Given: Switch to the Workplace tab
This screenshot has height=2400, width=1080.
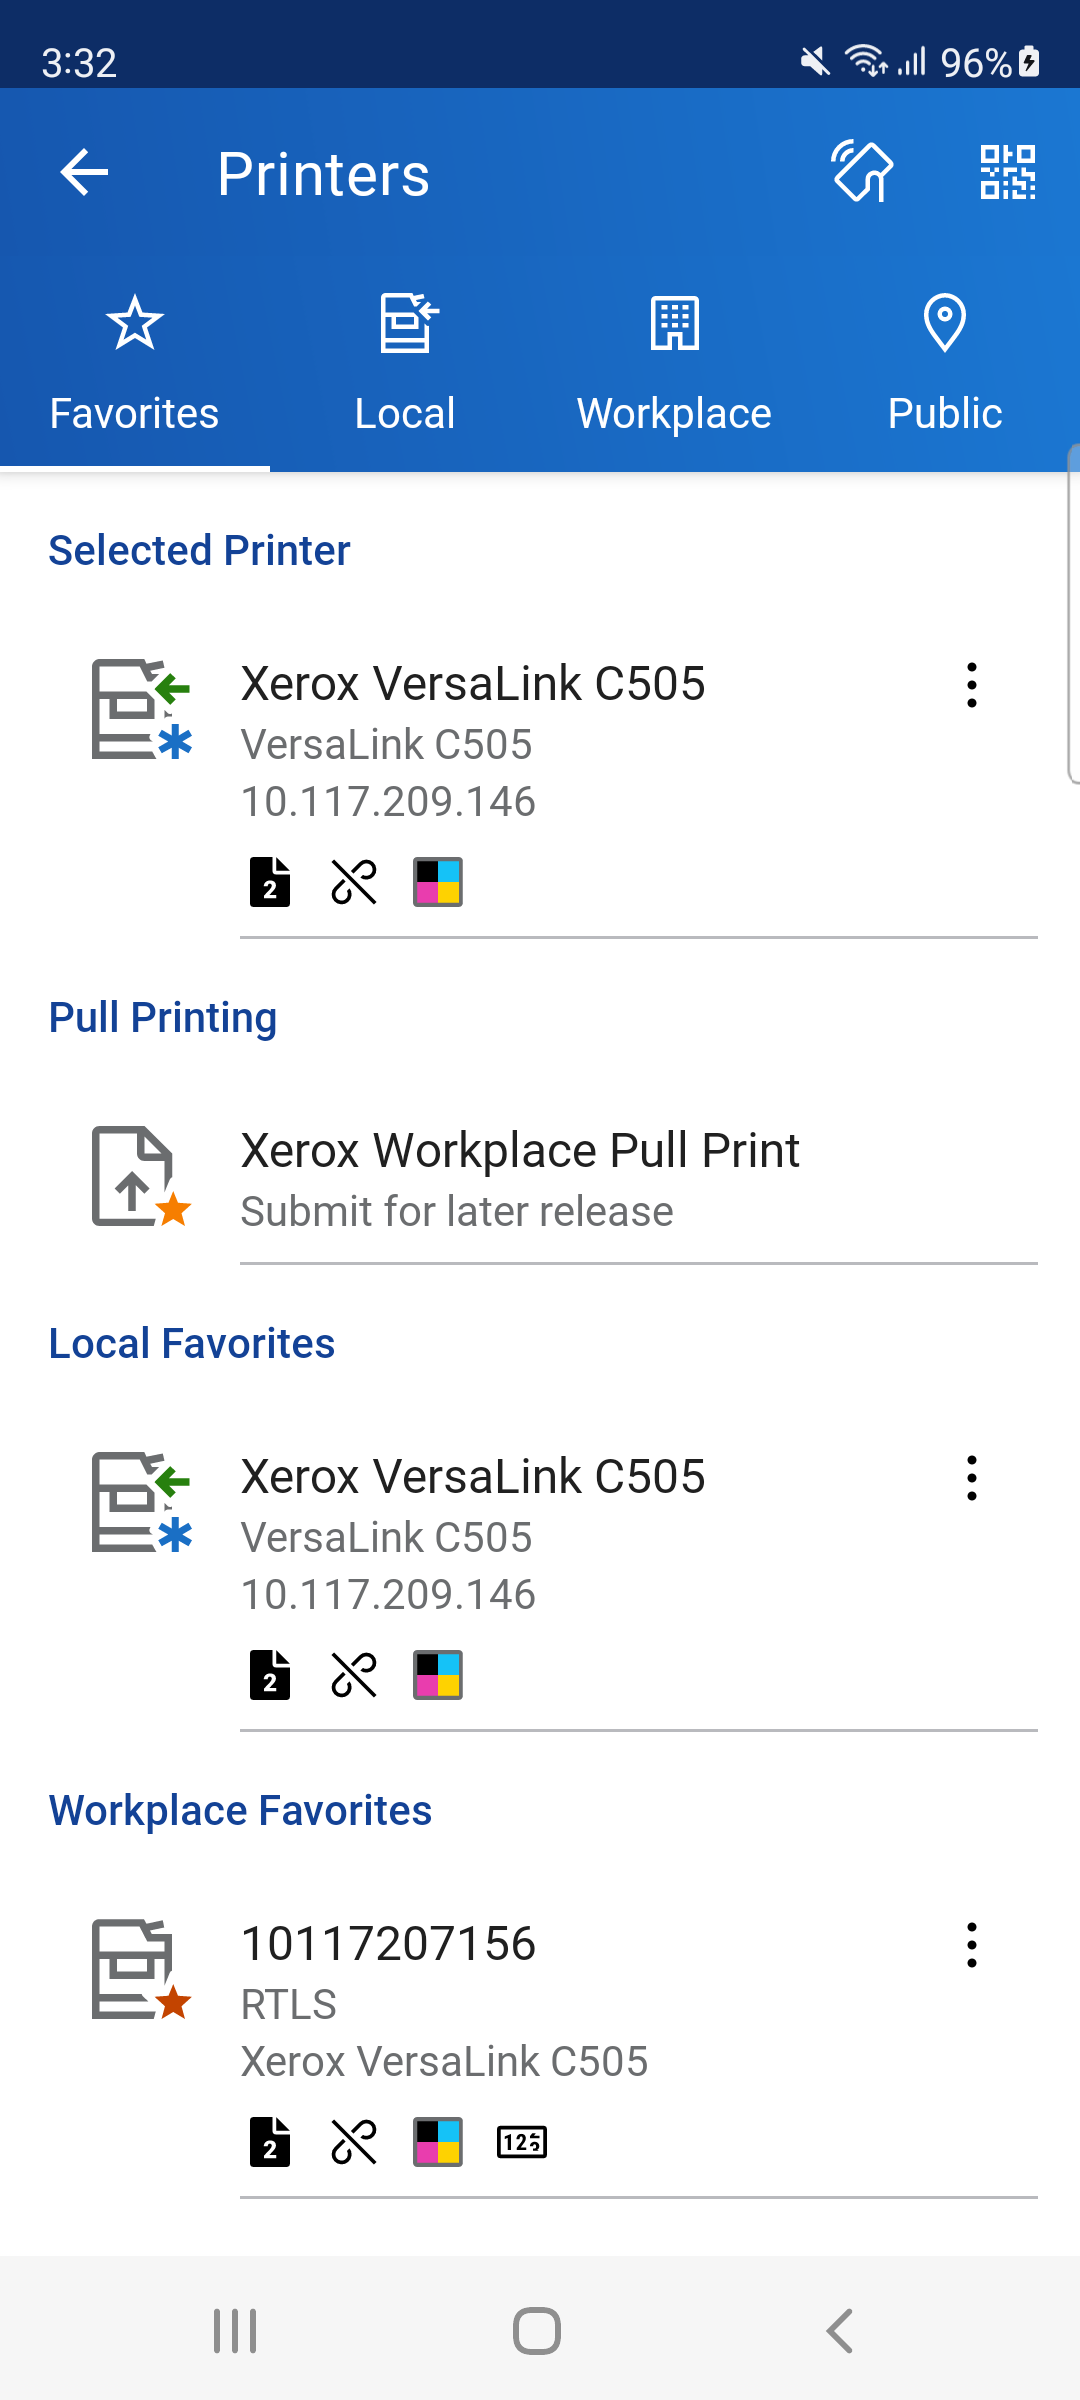Looking at the screenshot, I should (675, 365).
